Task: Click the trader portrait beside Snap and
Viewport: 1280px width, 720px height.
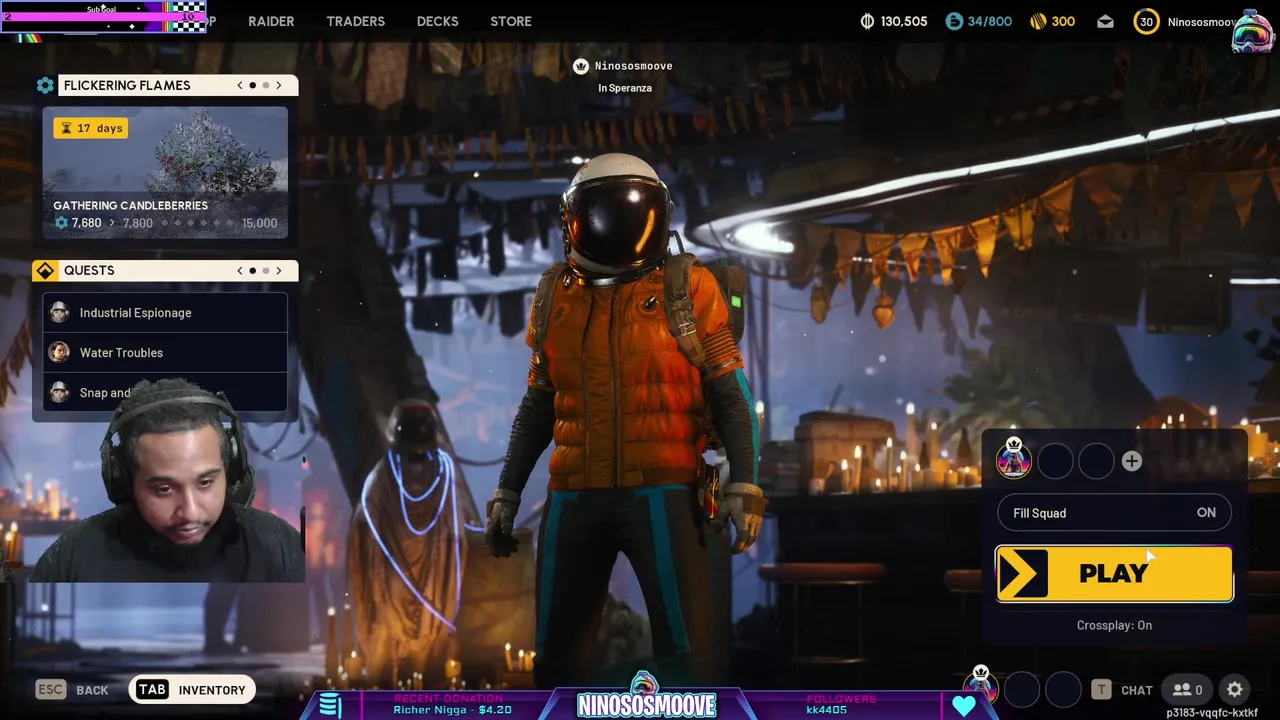Action: [60, 392]
